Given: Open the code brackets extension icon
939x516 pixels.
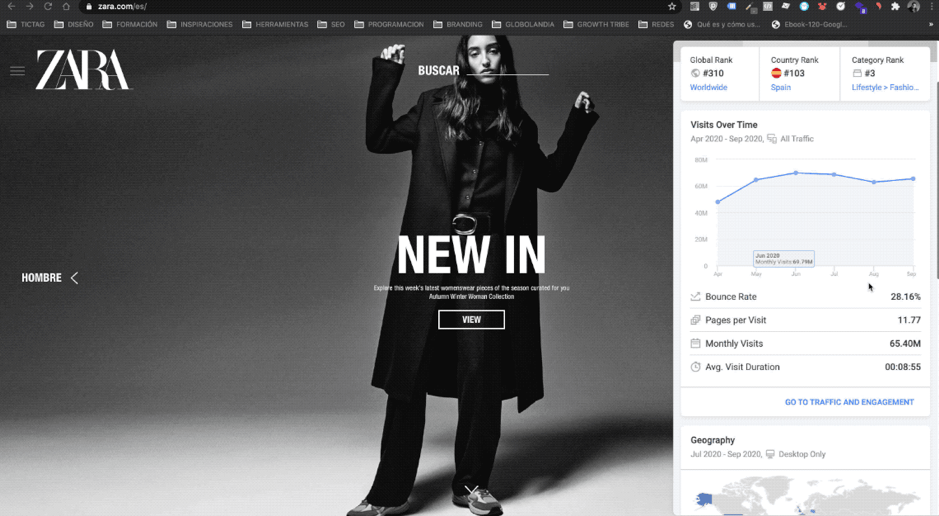Looking at the screenshot, I should pos(768,7).
